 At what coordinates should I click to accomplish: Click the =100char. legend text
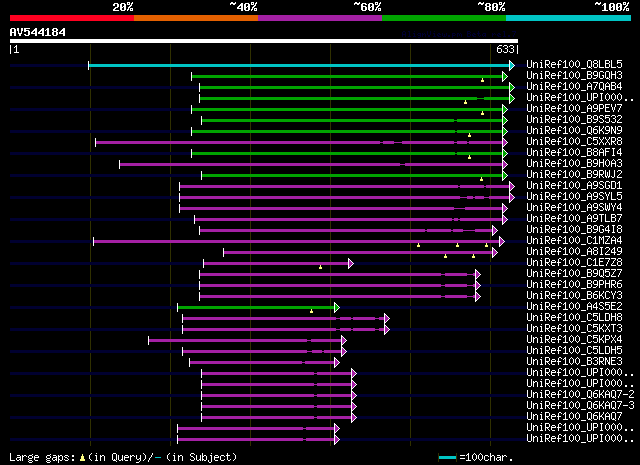[x=486, y=457]
